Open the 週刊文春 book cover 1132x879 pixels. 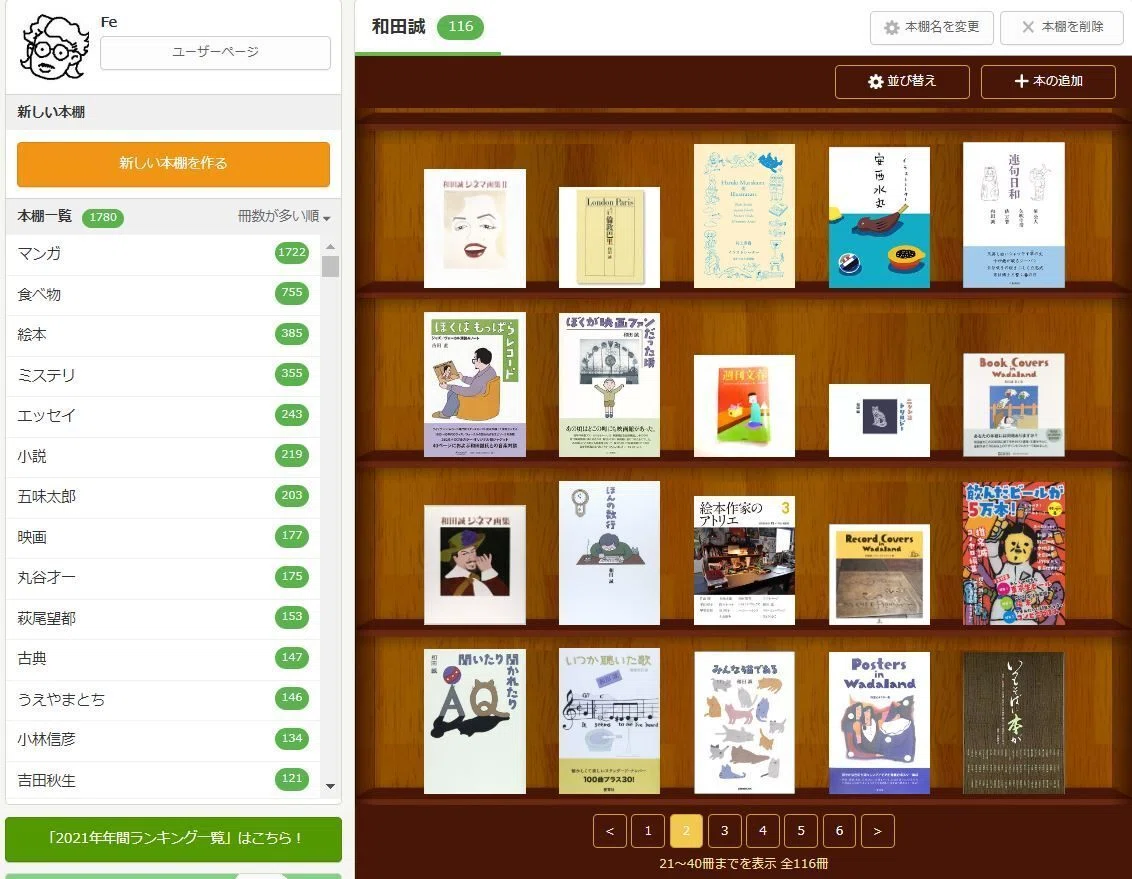pyautogui.click(x=744, y=406)
